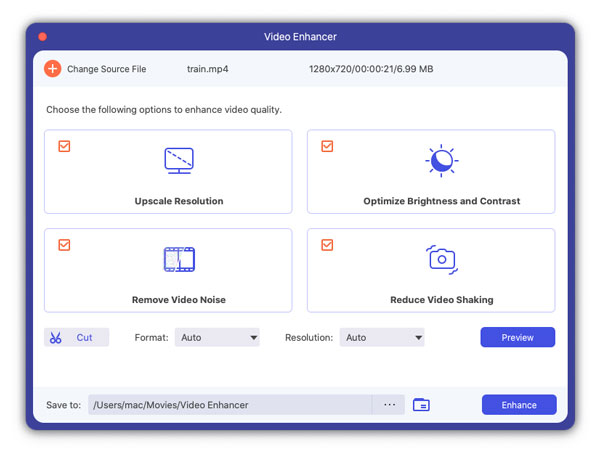Image resolution: width=600 pixels, height=458 pixels.
Task: Start processing with the Enhance button
Action: tap(518, 405)
